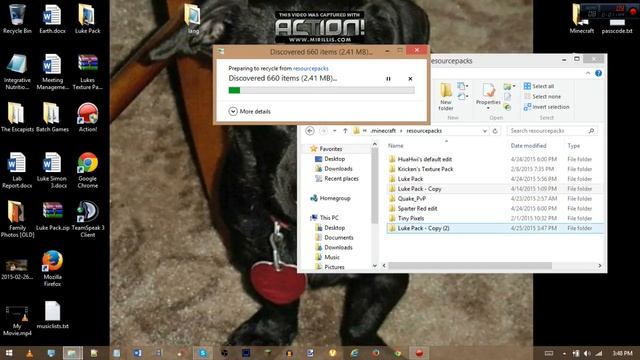Select the Minecraft folder on desktop
640x360 pixels.
pyautogui.click(x=581, y=19)
